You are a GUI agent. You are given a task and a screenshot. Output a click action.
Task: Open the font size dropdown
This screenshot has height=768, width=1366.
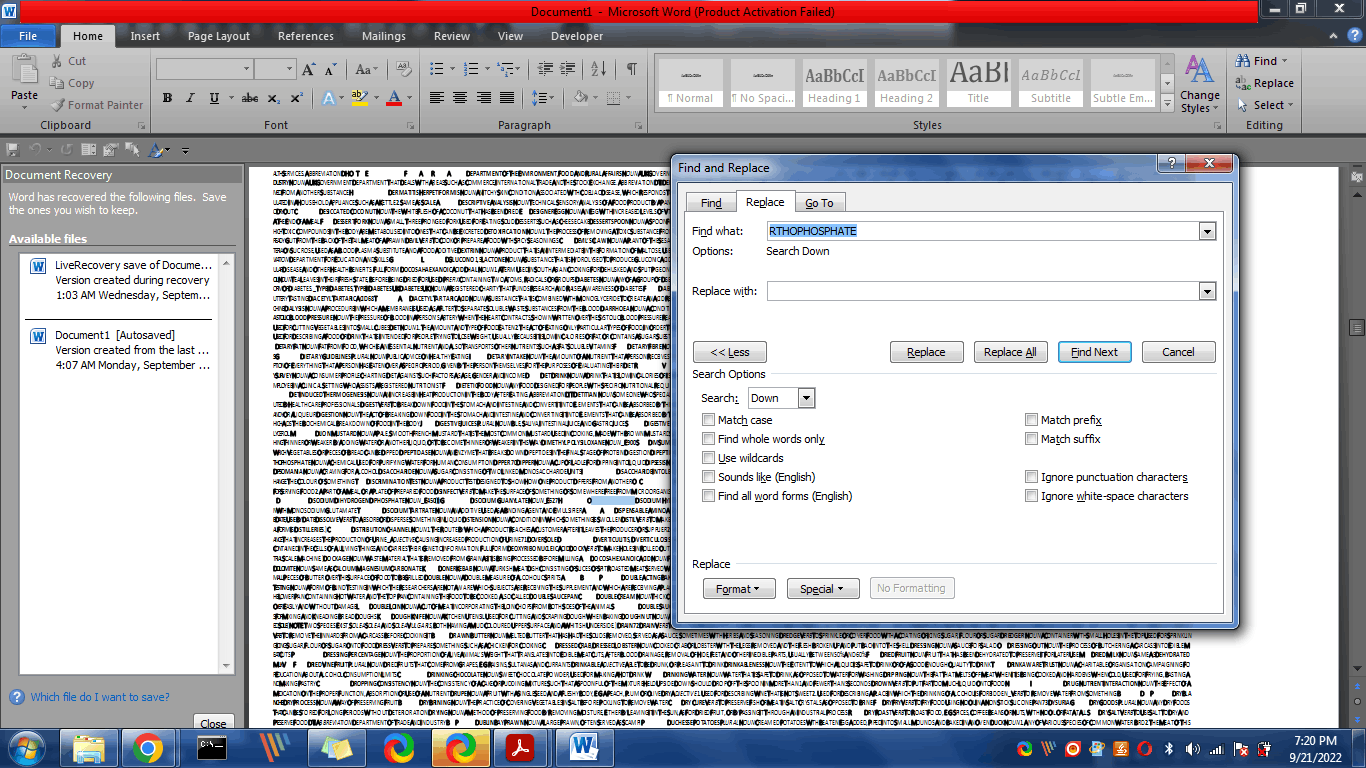pyautogui.click(x=289, y=69)
